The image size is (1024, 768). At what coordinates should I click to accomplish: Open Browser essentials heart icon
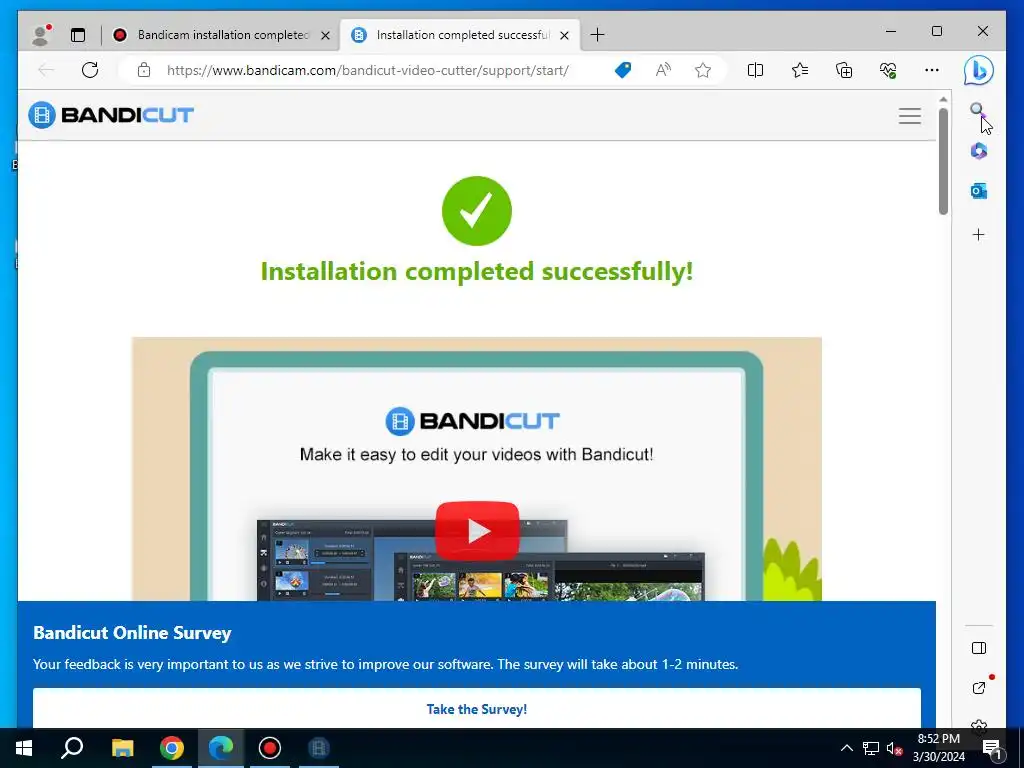pos(888,70)
